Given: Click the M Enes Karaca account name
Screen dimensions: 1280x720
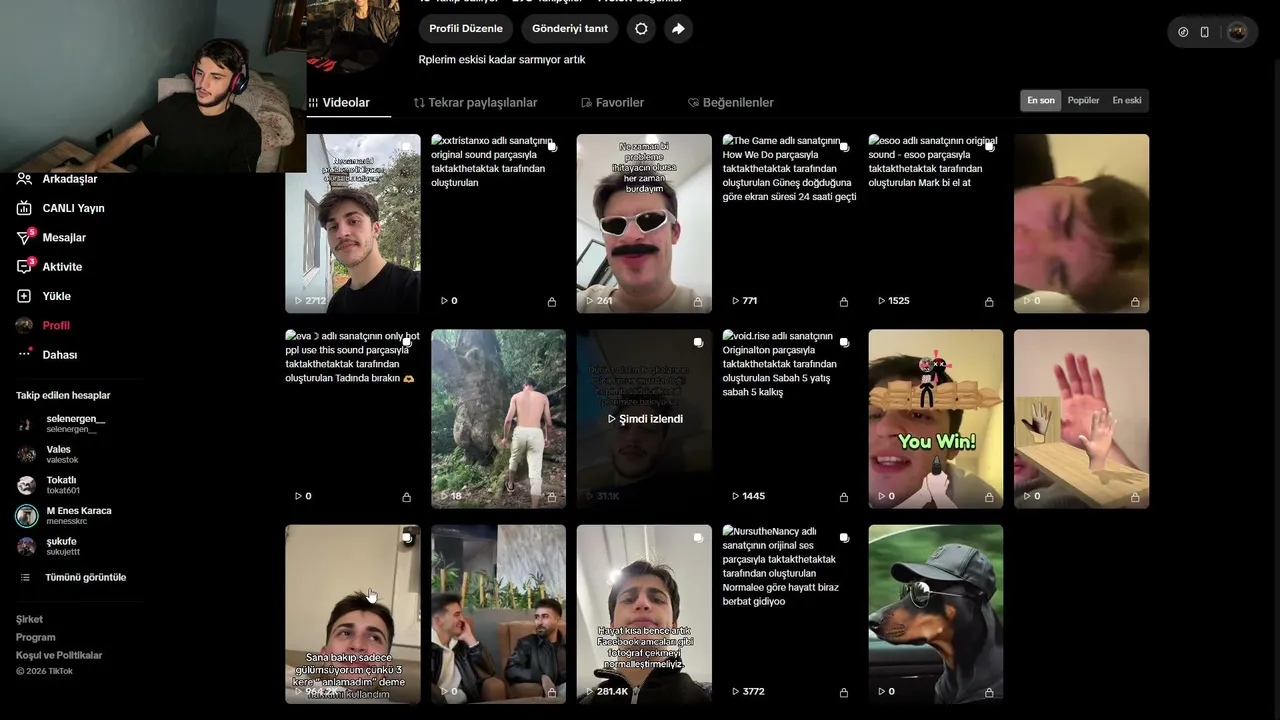Looking at the screenshot, I should tap(79, 511).
